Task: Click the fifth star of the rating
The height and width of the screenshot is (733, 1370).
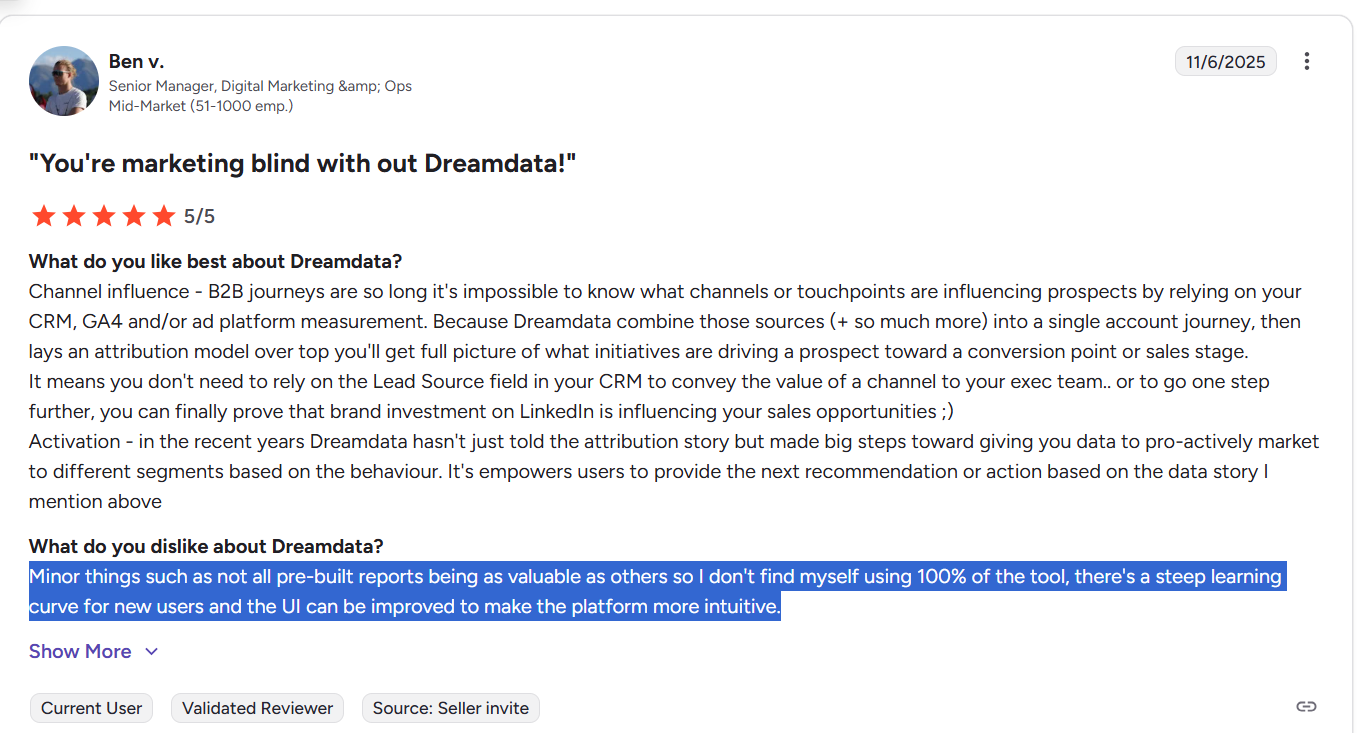Action: click(x=164, y=215)
